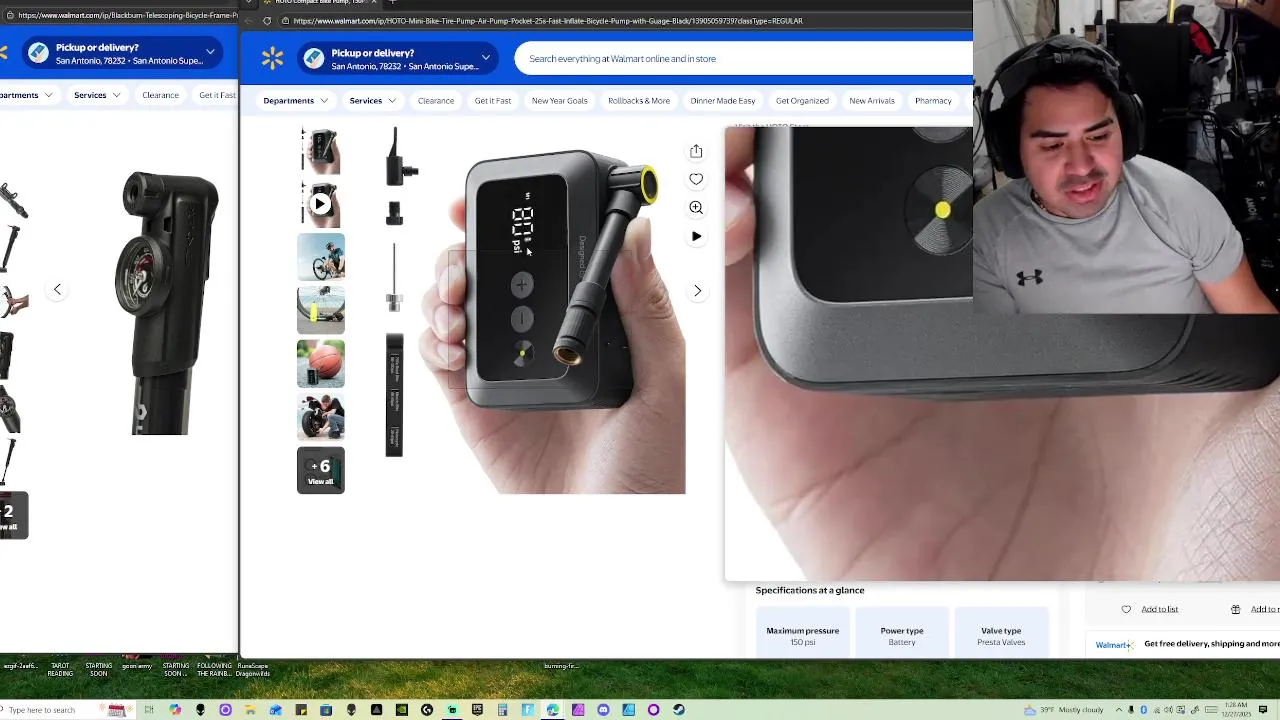Open NVIDIA app from the taskbar

(x=402, y=709)
